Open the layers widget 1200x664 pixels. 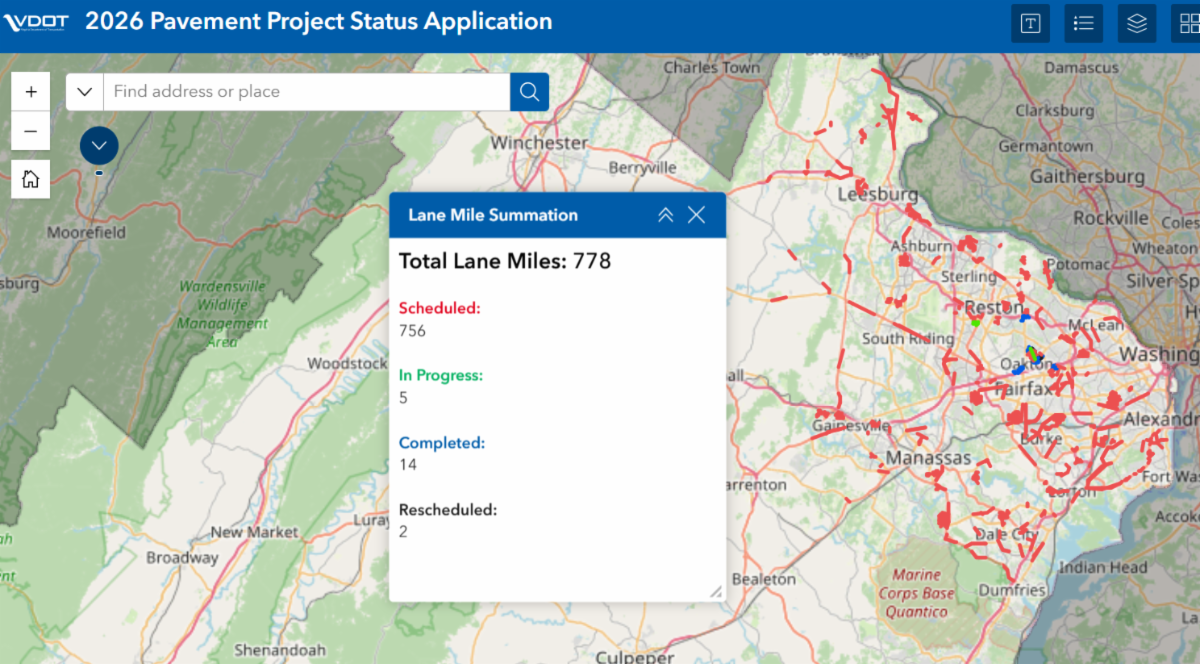point(1136,24)
